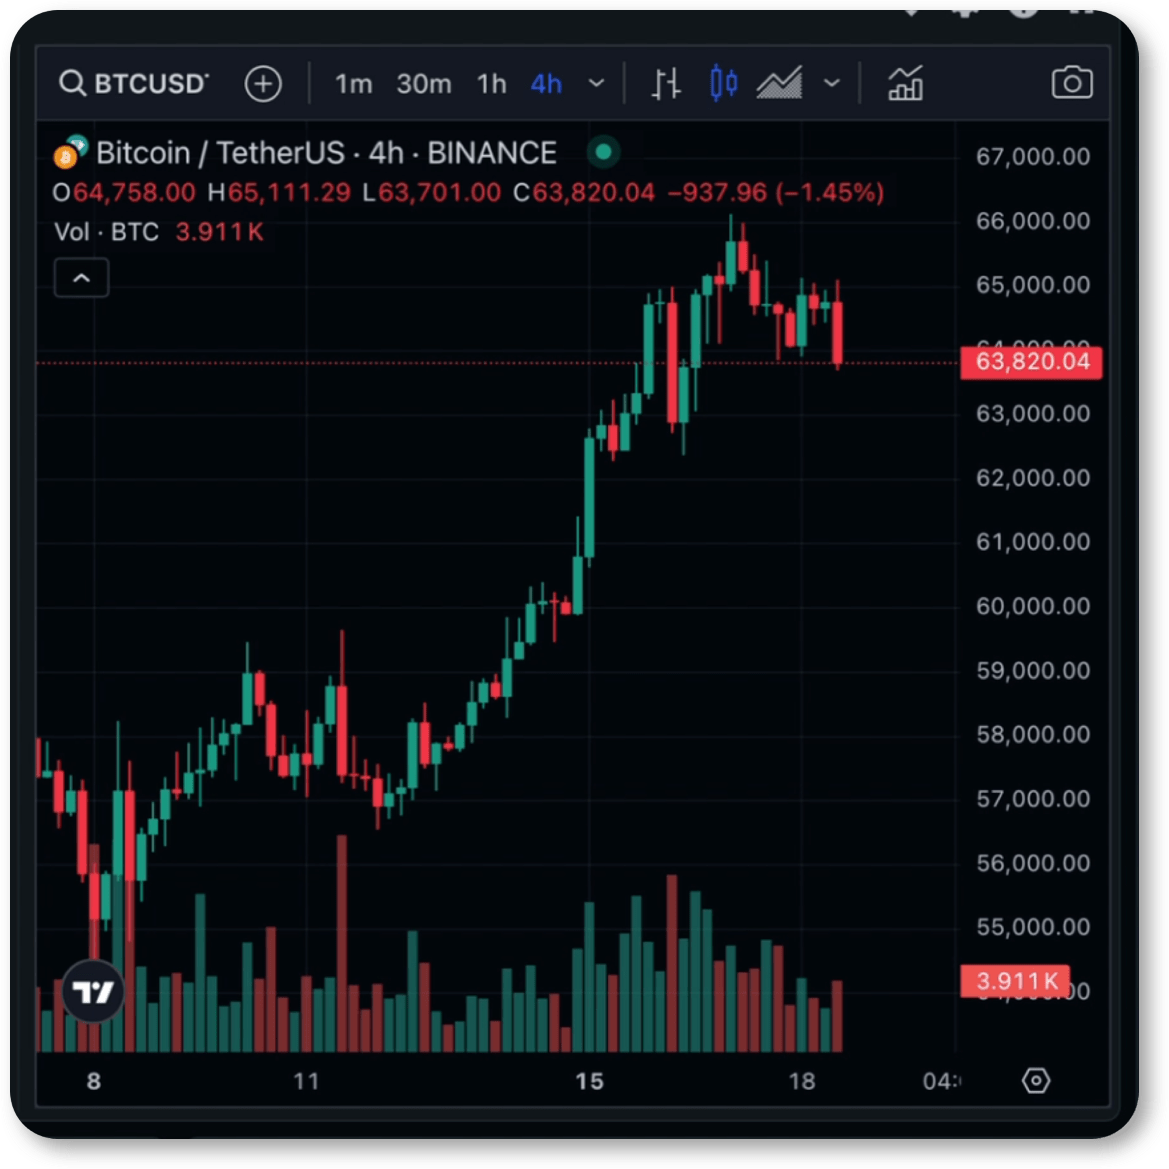Click the TradingView logo badge

pos(94,992)
